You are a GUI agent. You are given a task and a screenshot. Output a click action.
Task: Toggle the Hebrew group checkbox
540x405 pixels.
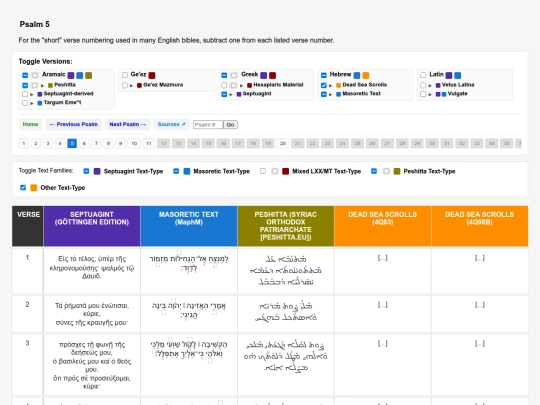tap(324, 75)
